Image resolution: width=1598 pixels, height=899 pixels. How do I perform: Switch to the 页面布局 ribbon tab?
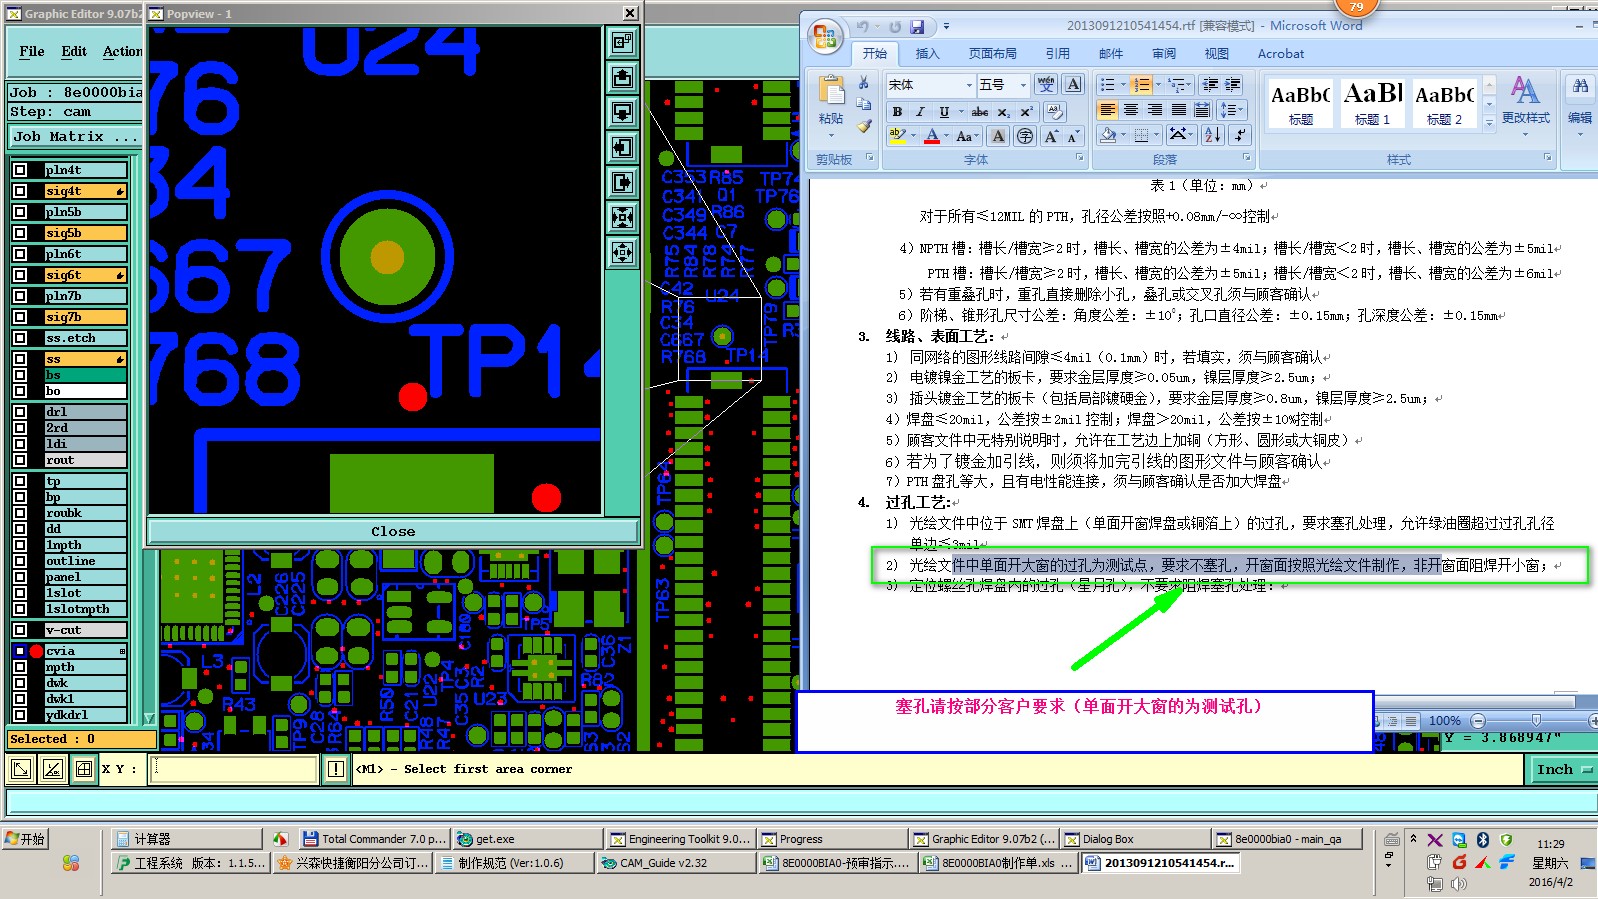pos(993,54)
